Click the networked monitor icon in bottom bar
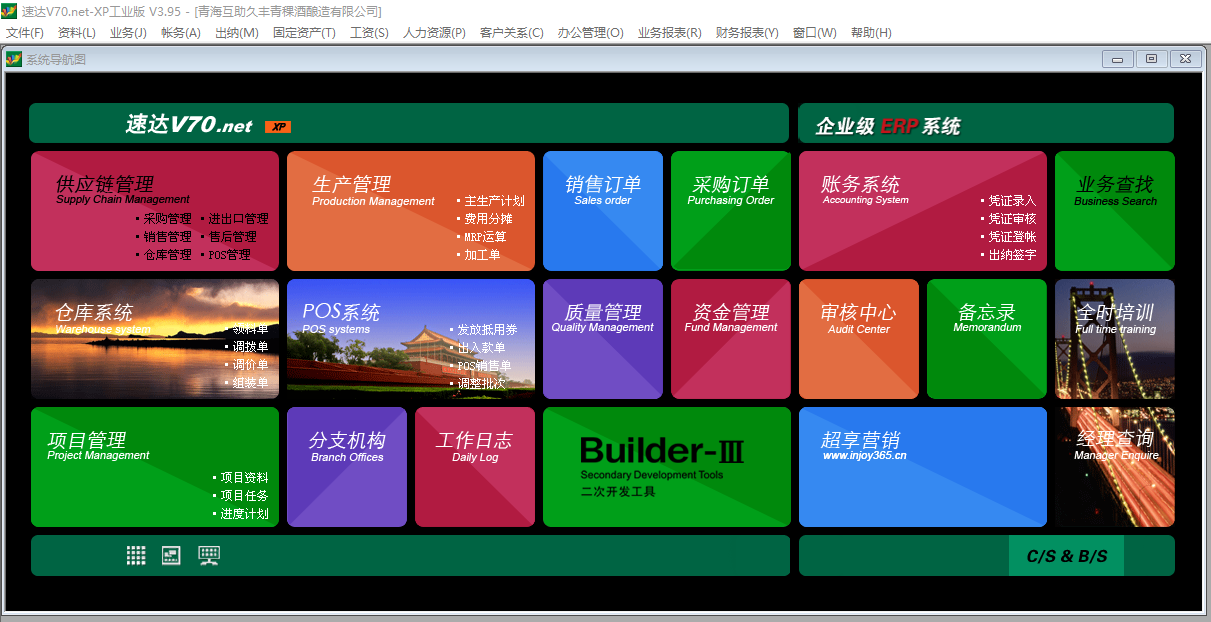Image resolution: width=1211 pixels, height=622 pixels. tap(209, 555)
